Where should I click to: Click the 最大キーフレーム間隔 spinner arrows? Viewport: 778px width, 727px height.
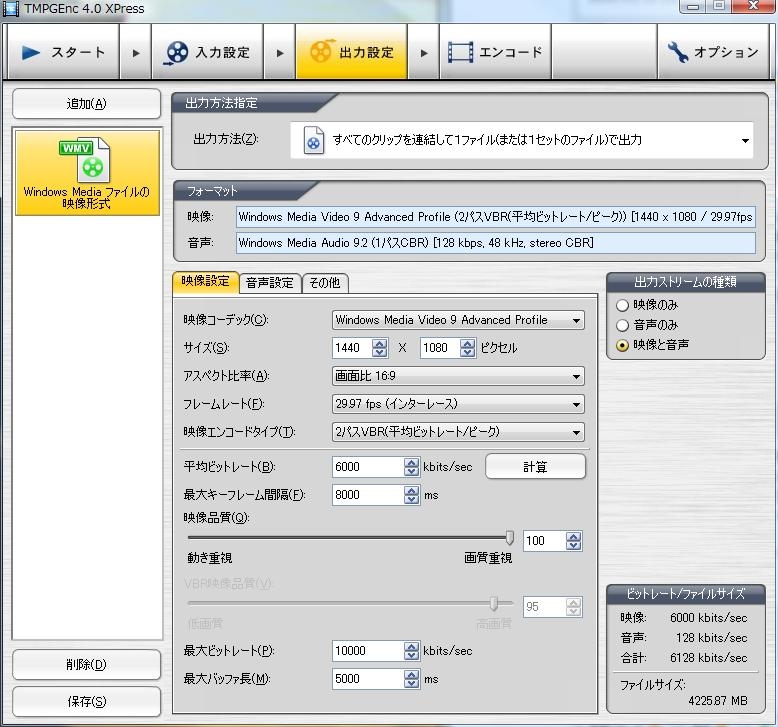[x=412, y=495]
